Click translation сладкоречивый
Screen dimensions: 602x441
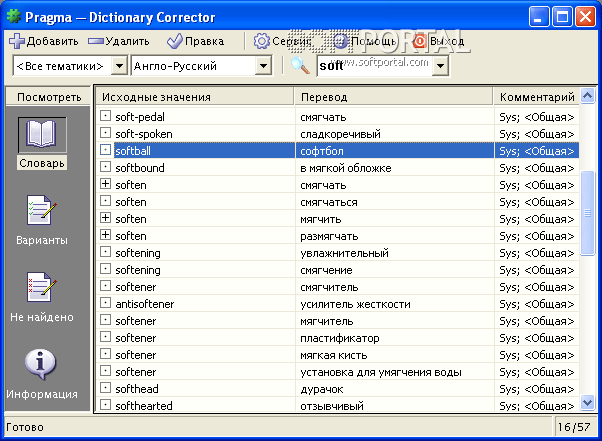(340, 134)
